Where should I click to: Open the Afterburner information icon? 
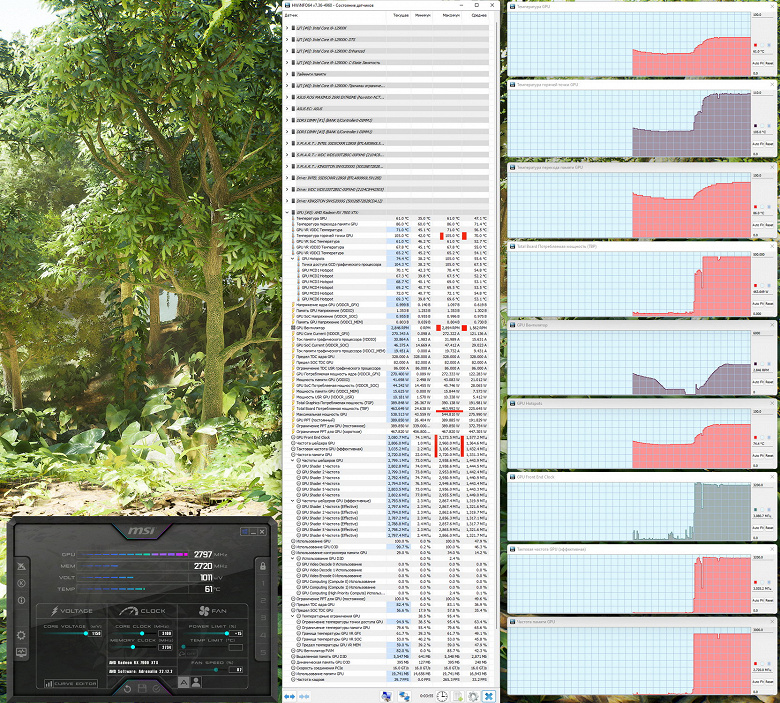[21, 601]
